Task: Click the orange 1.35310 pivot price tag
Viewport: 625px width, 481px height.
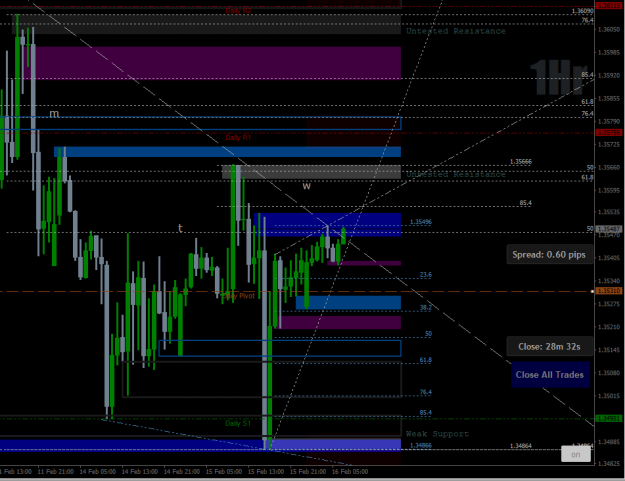Action: tap(608, 291)
